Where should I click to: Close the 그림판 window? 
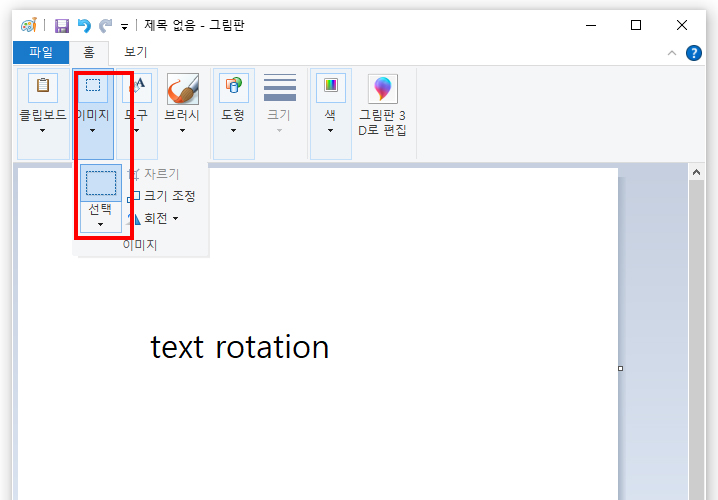click(x=682, y=25)
